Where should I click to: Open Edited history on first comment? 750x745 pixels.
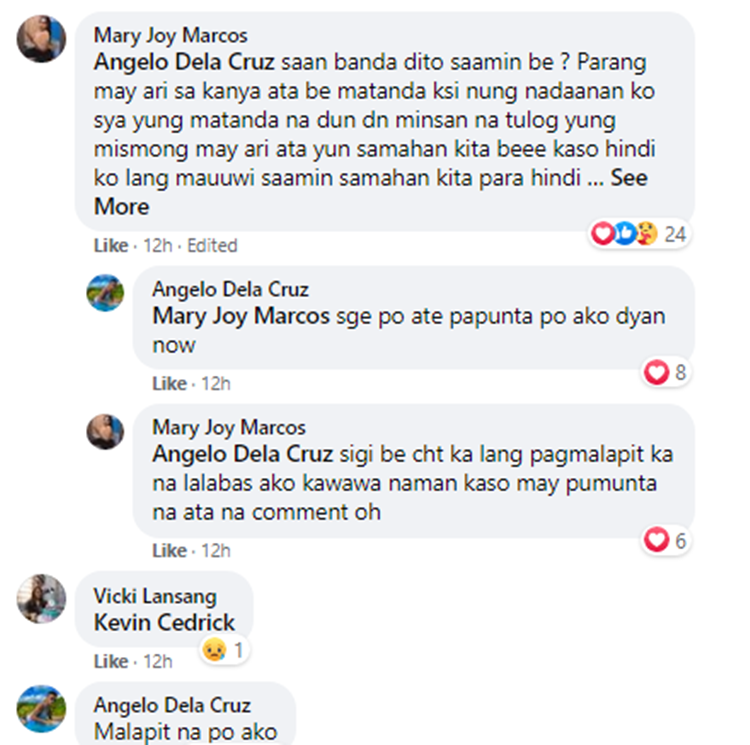(212, 246)
